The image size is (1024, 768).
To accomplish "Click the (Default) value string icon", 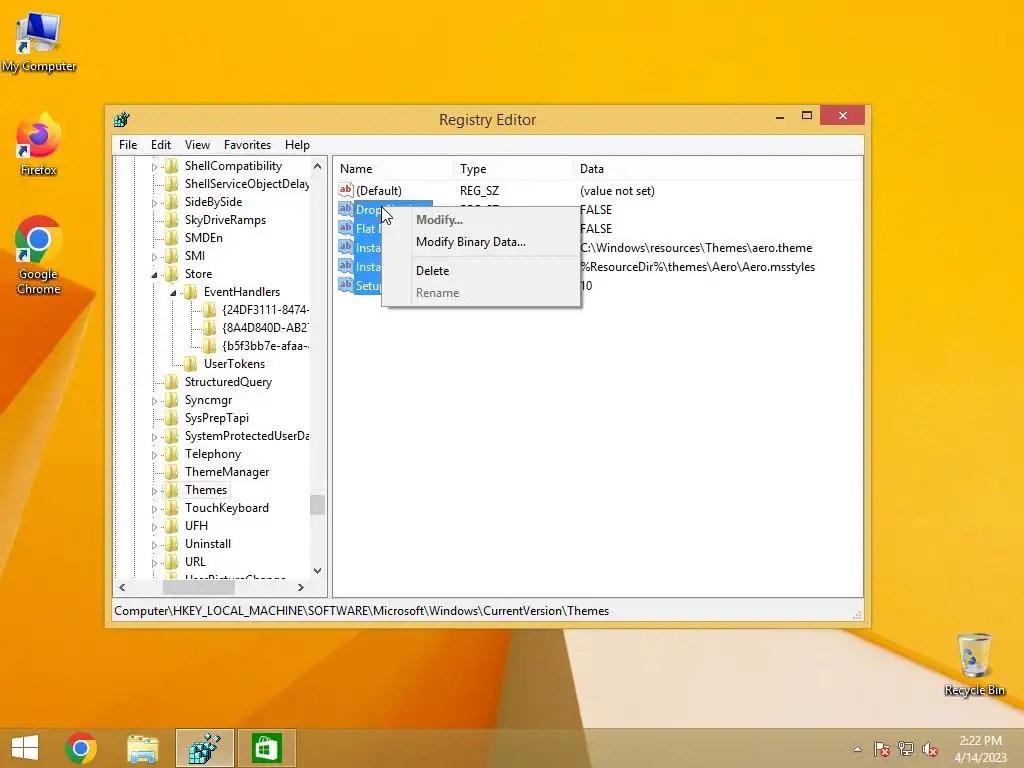I will coord(345,190).
